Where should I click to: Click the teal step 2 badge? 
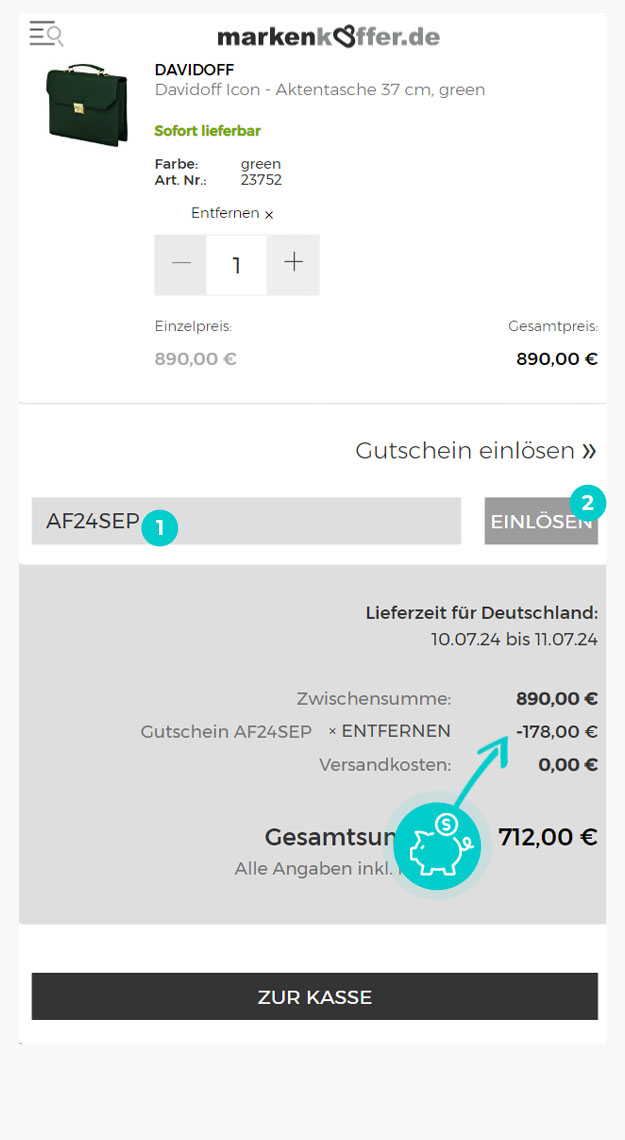point(588,502)
